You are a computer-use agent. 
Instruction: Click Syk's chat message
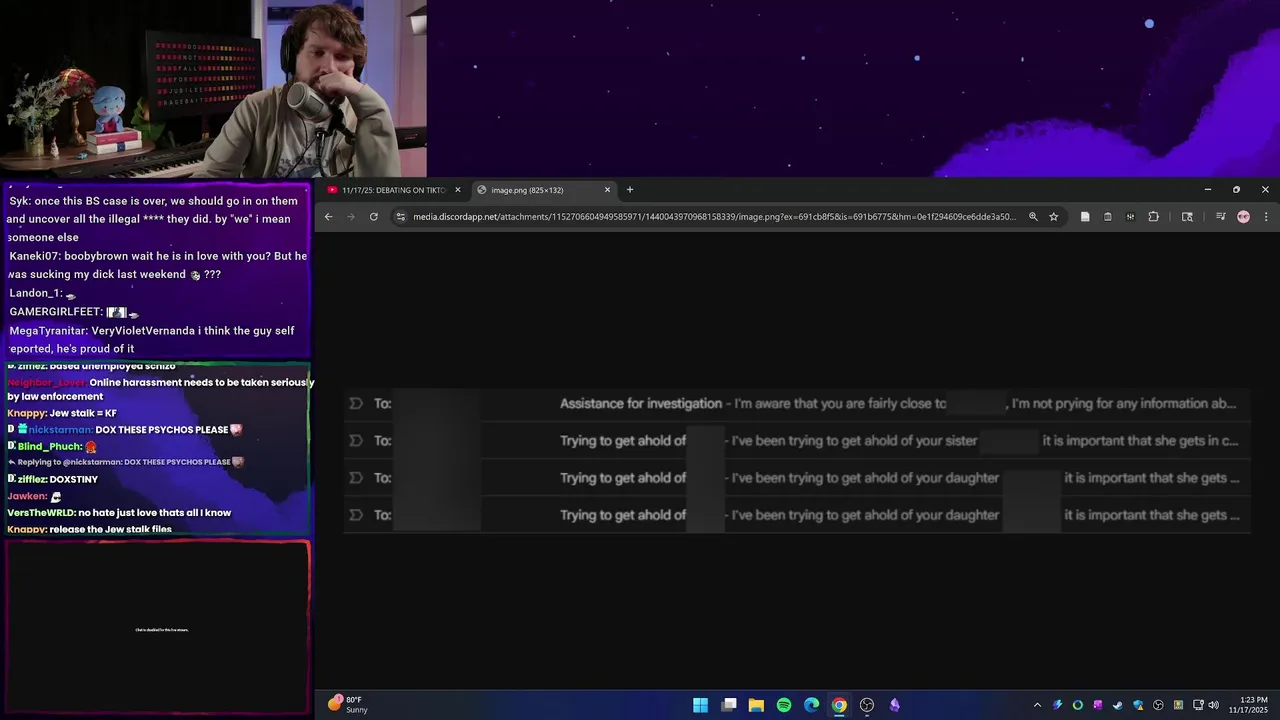click(155, 219)
